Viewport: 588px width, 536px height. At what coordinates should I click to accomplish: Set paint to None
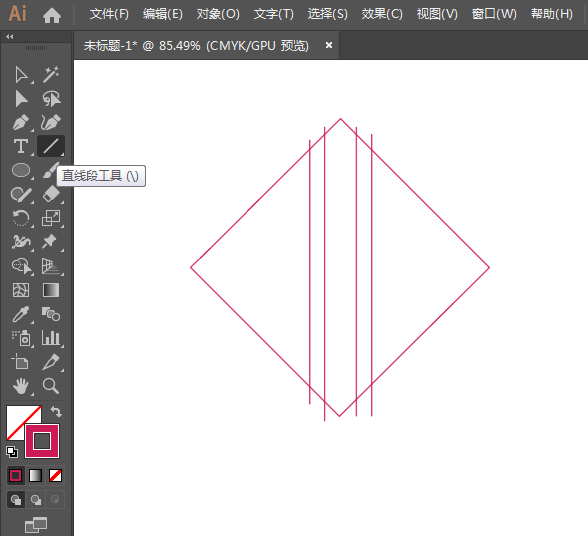coord(56,476)
